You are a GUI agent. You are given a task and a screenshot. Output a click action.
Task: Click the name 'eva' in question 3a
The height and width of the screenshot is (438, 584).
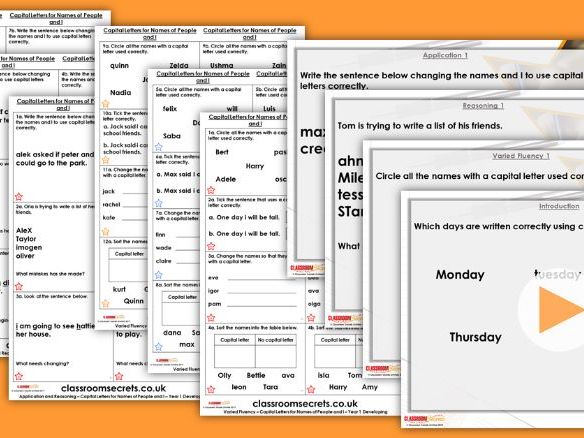tap(213, 278)
